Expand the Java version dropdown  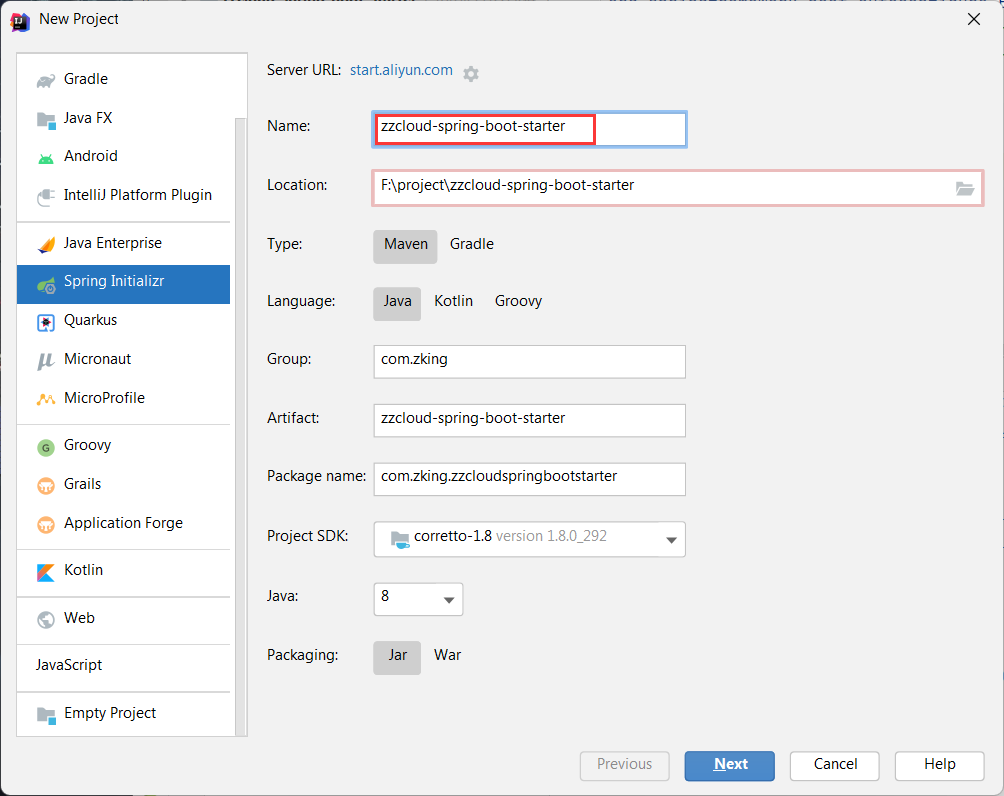pyautogui.click(x=447, y=599)
